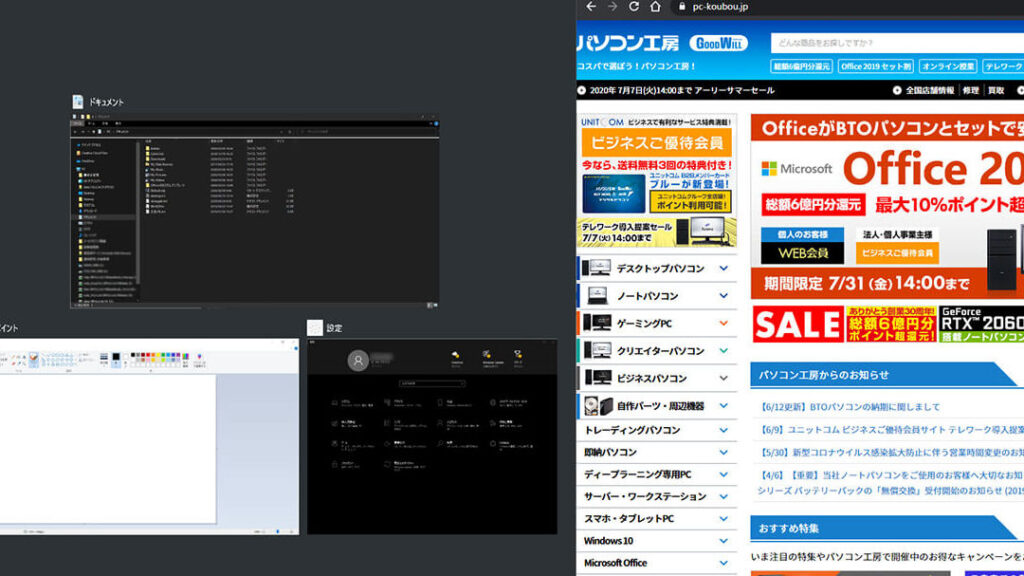Expand the ノートパソコン category chevron
Screen dimensions: 1024x576
[723, 296]
